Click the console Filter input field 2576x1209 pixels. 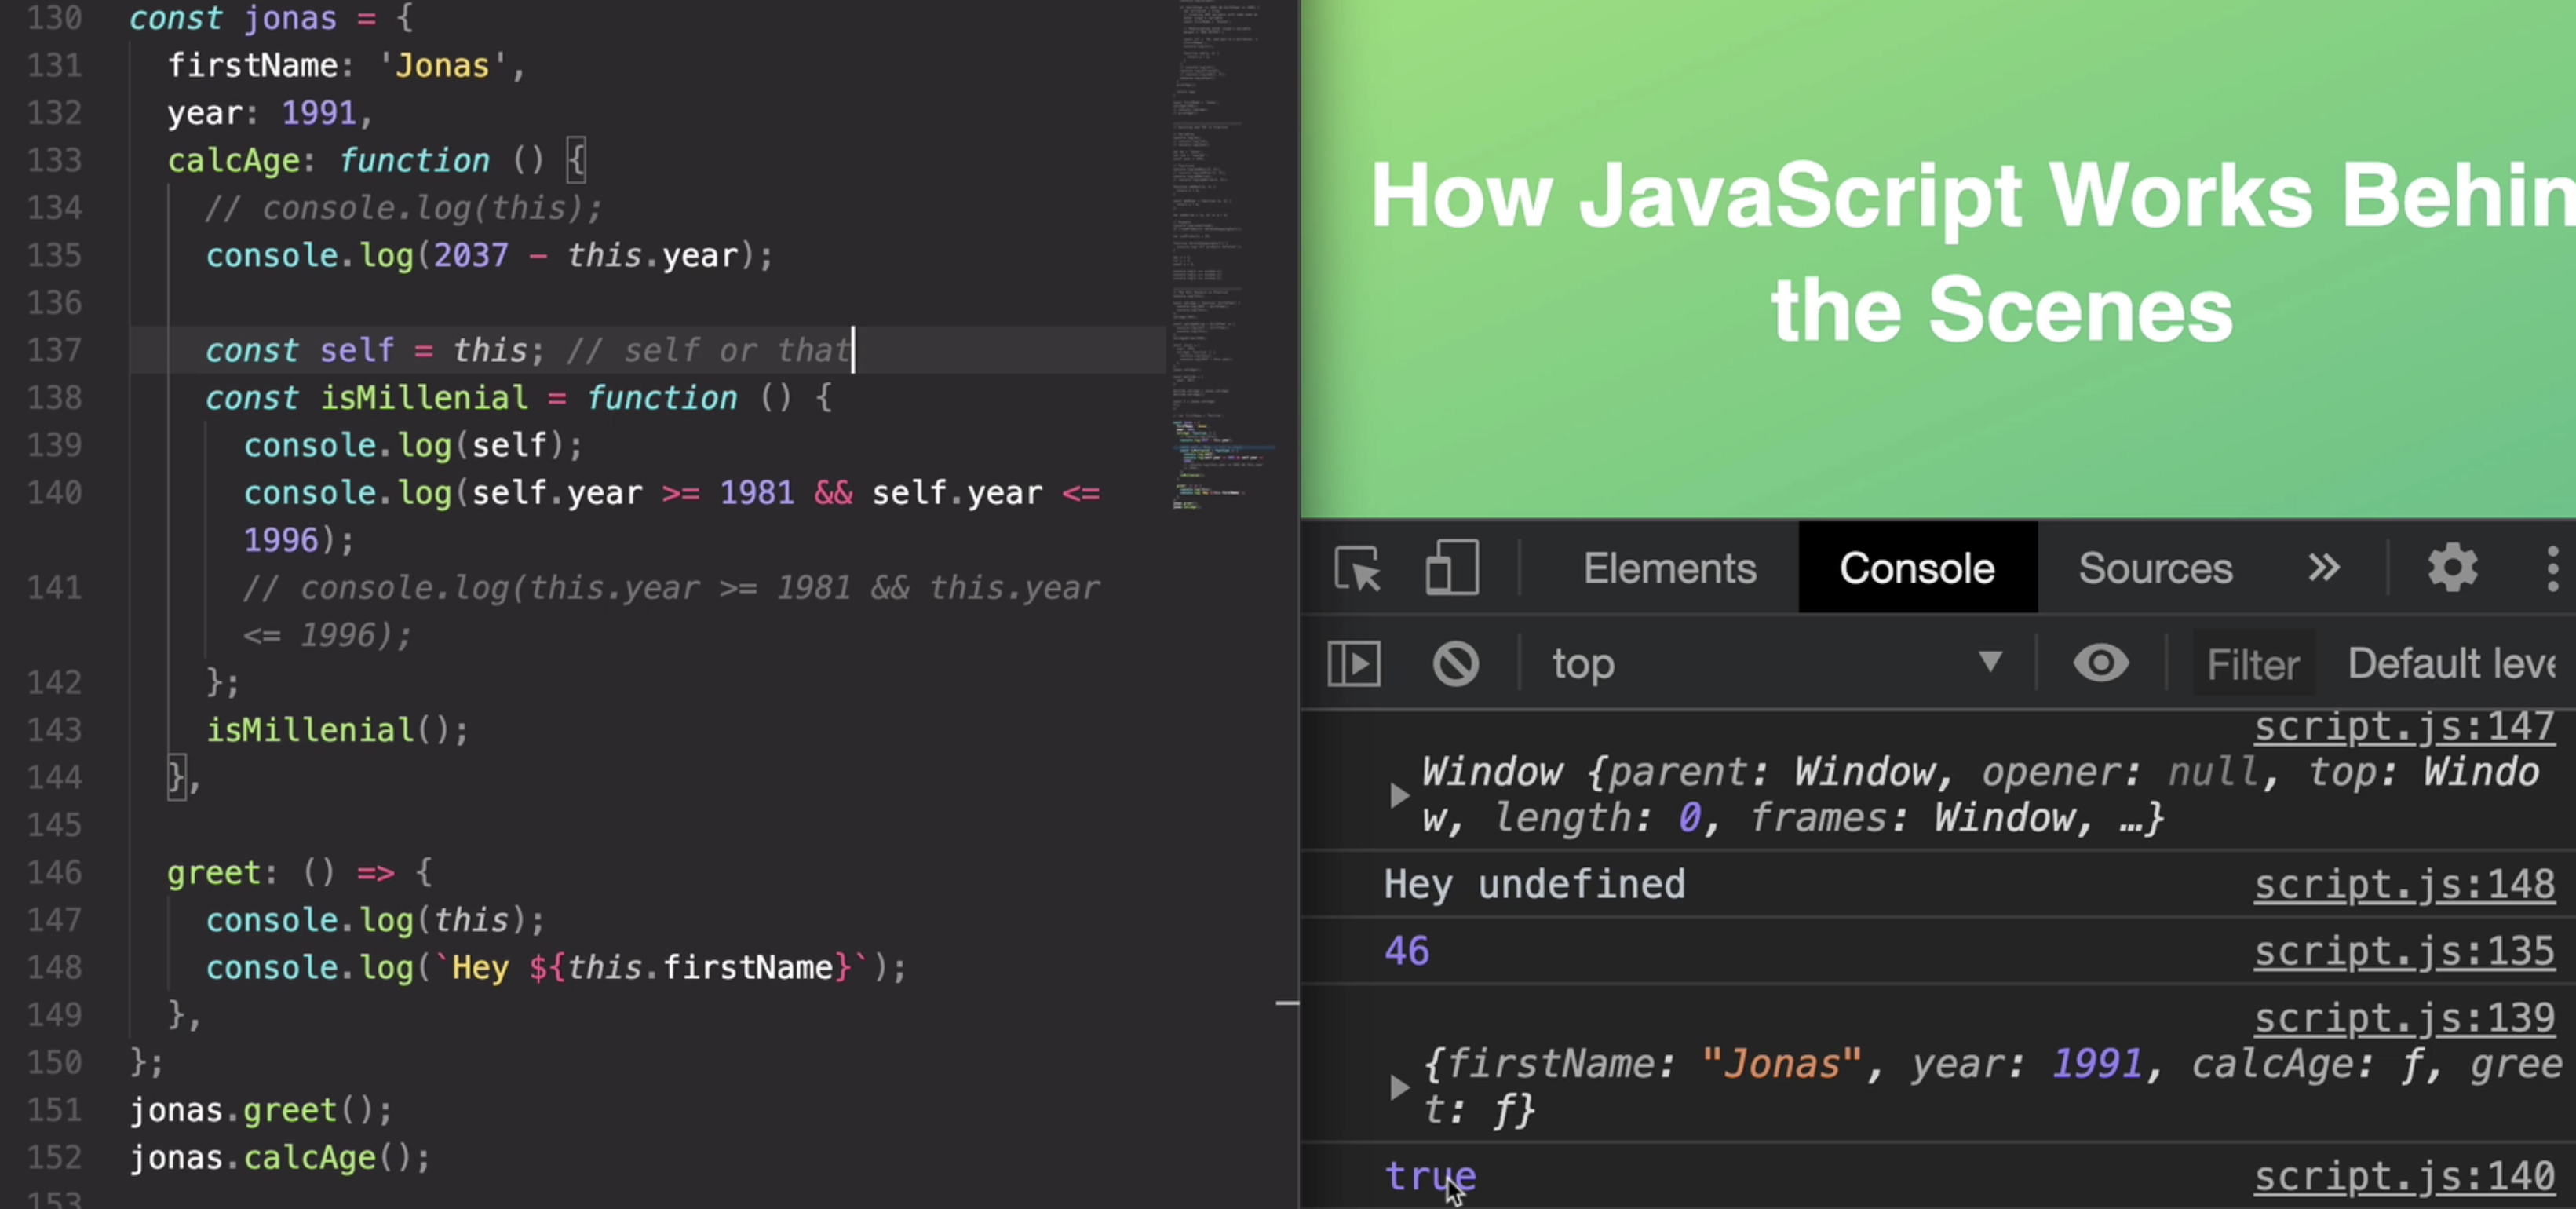click(2252, 664)
